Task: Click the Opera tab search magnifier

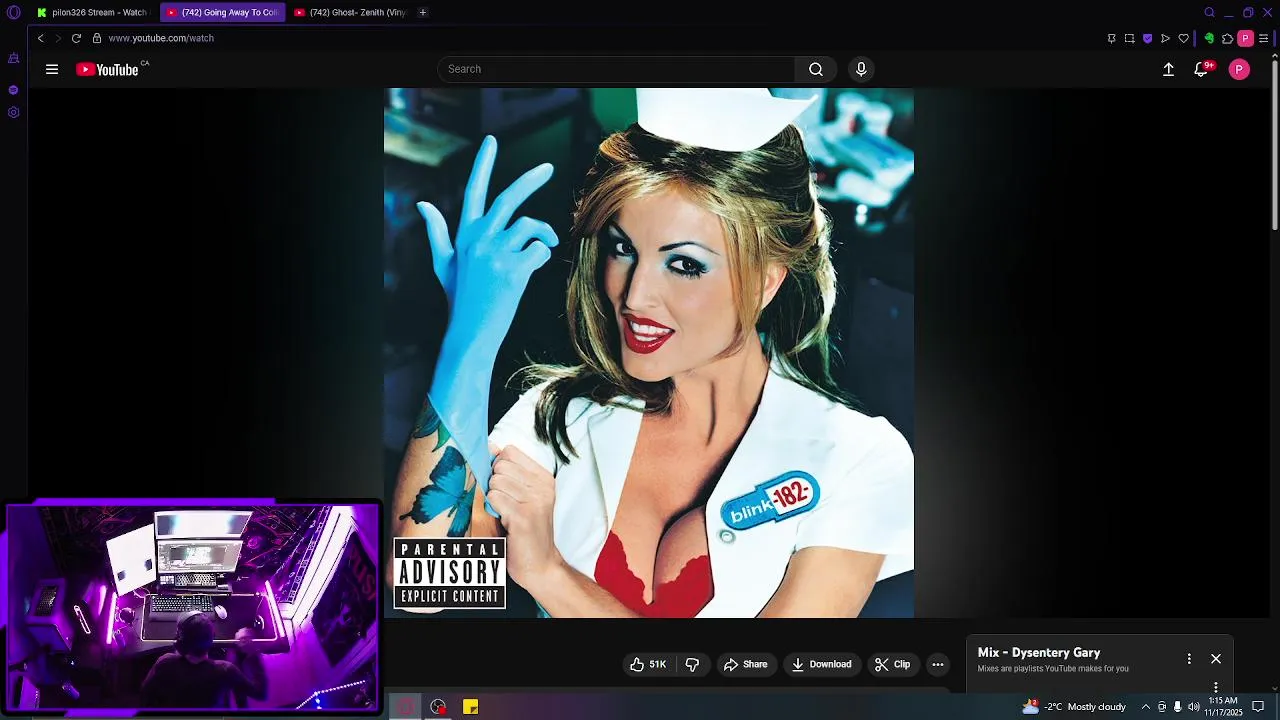Action: [x=1209, y=12]
